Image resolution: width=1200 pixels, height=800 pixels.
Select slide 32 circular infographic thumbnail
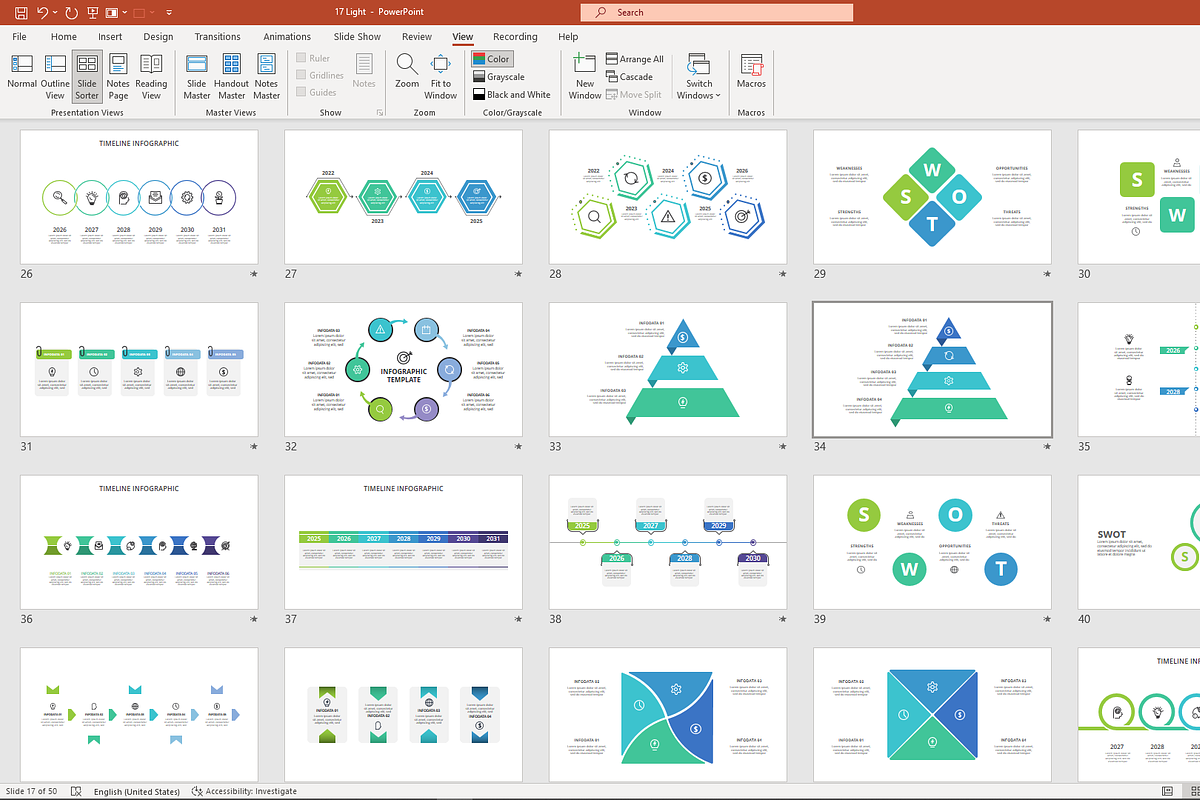(403, 370)
